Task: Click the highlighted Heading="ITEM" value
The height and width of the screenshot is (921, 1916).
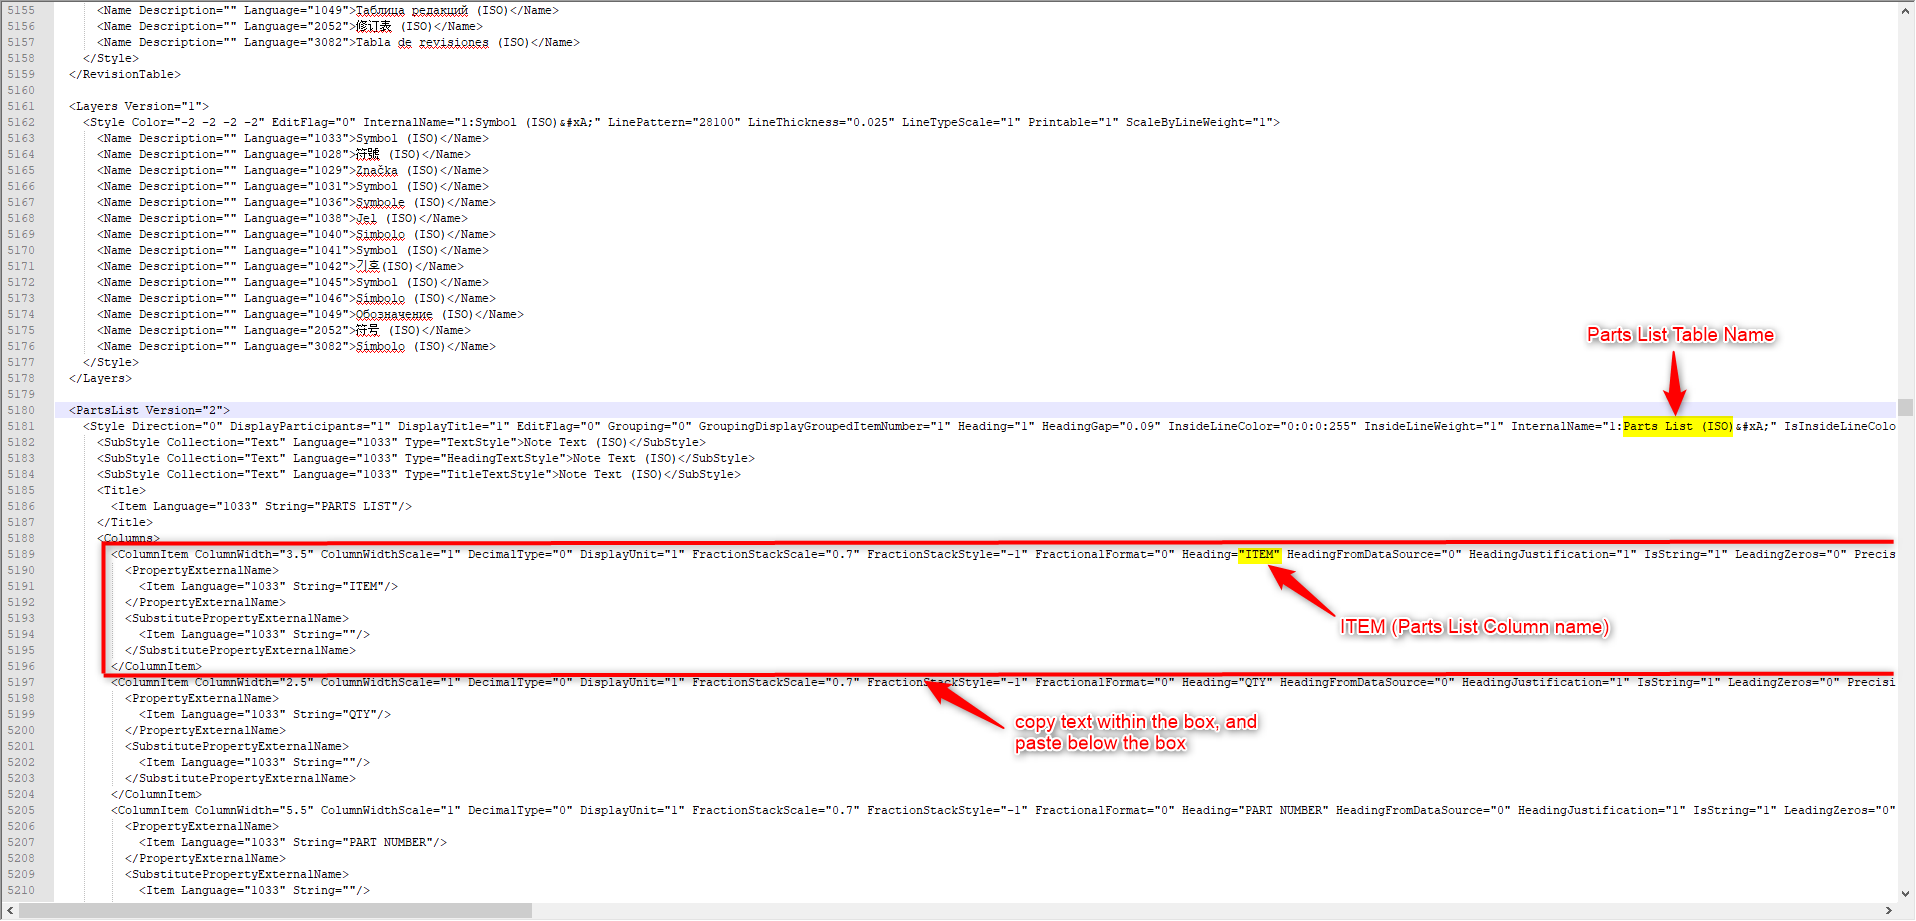Action: pyautogui.click(x=1259, y=554)
